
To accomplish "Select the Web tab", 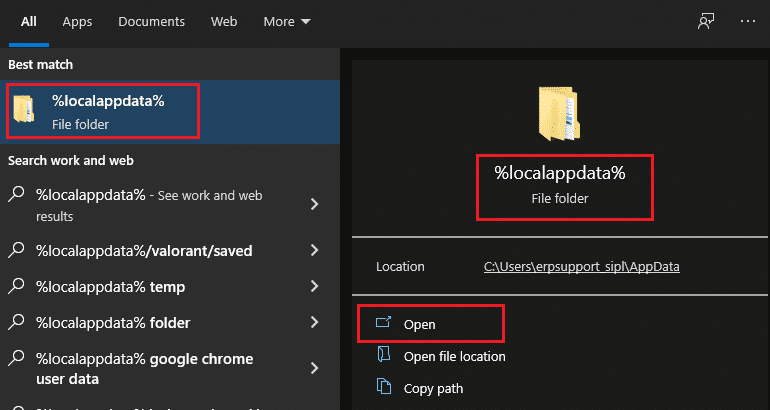I will point(224,22).
